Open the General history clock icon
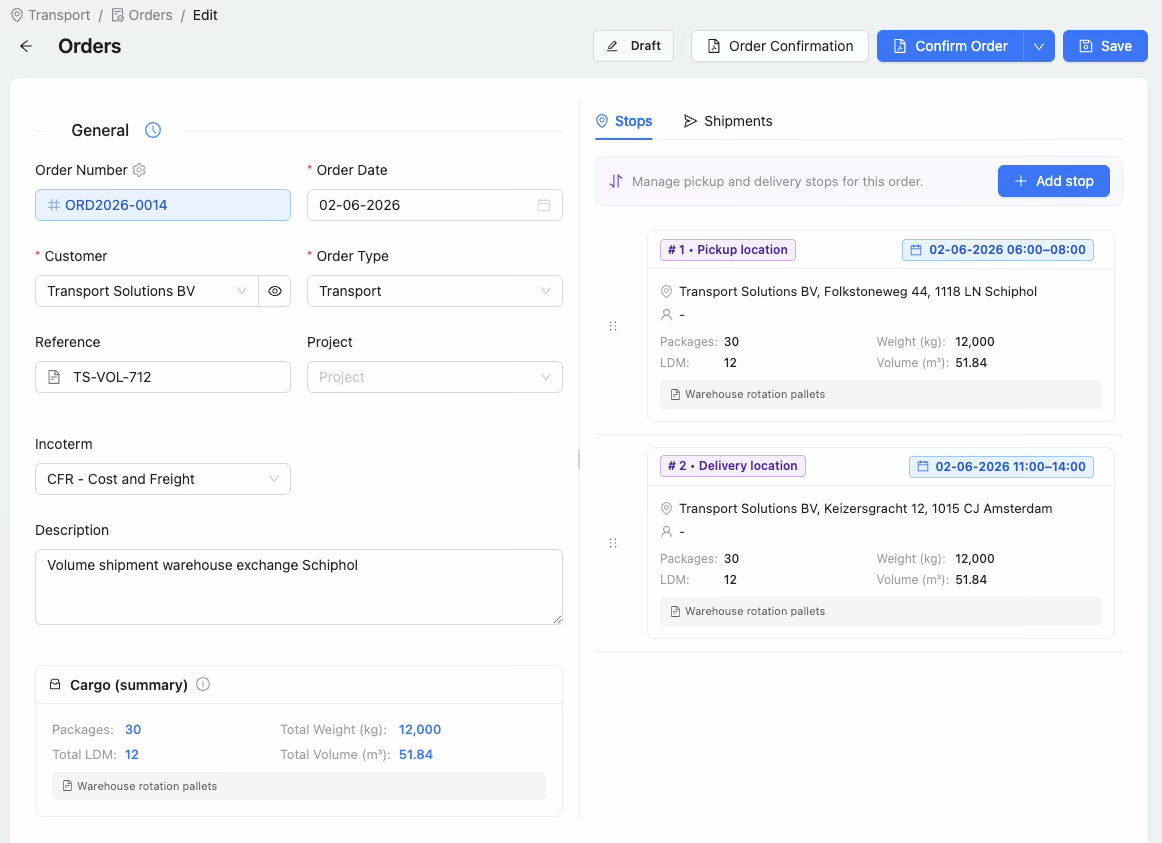1162x843 pixels. (x=153, y=130)
